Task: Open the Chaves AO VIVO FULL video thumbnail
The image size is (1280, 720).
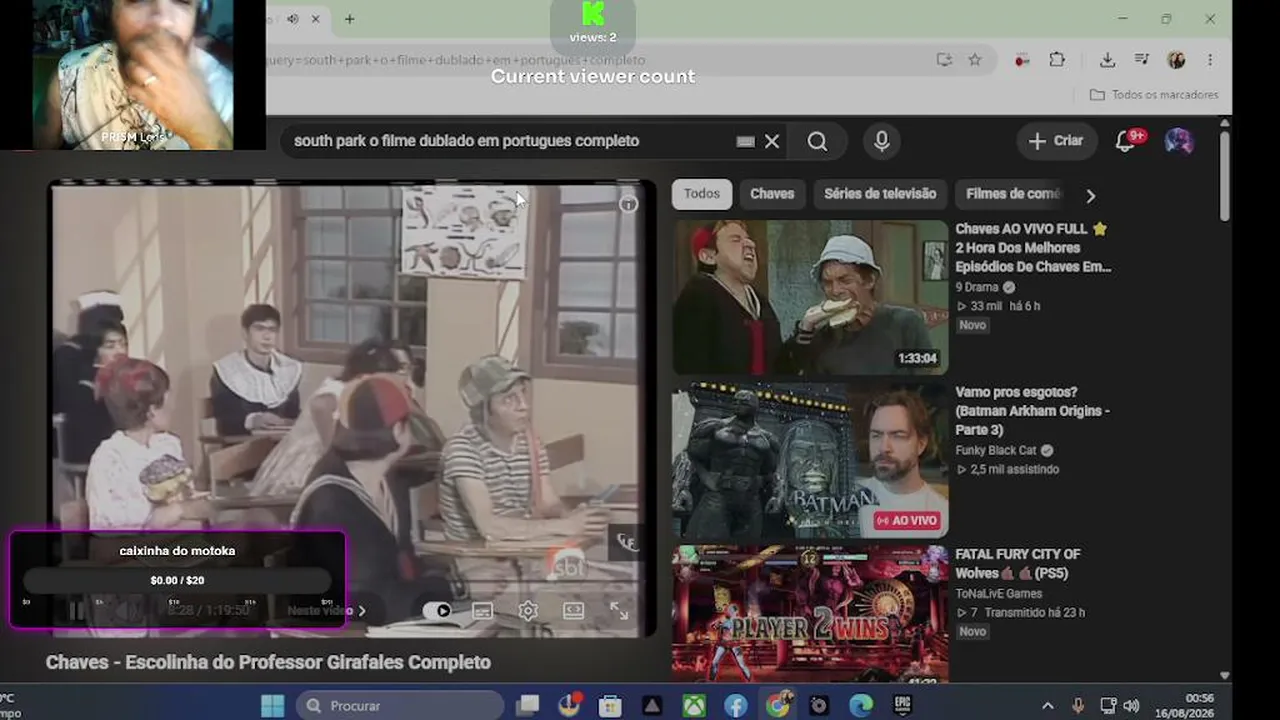Action: [810, 297]
